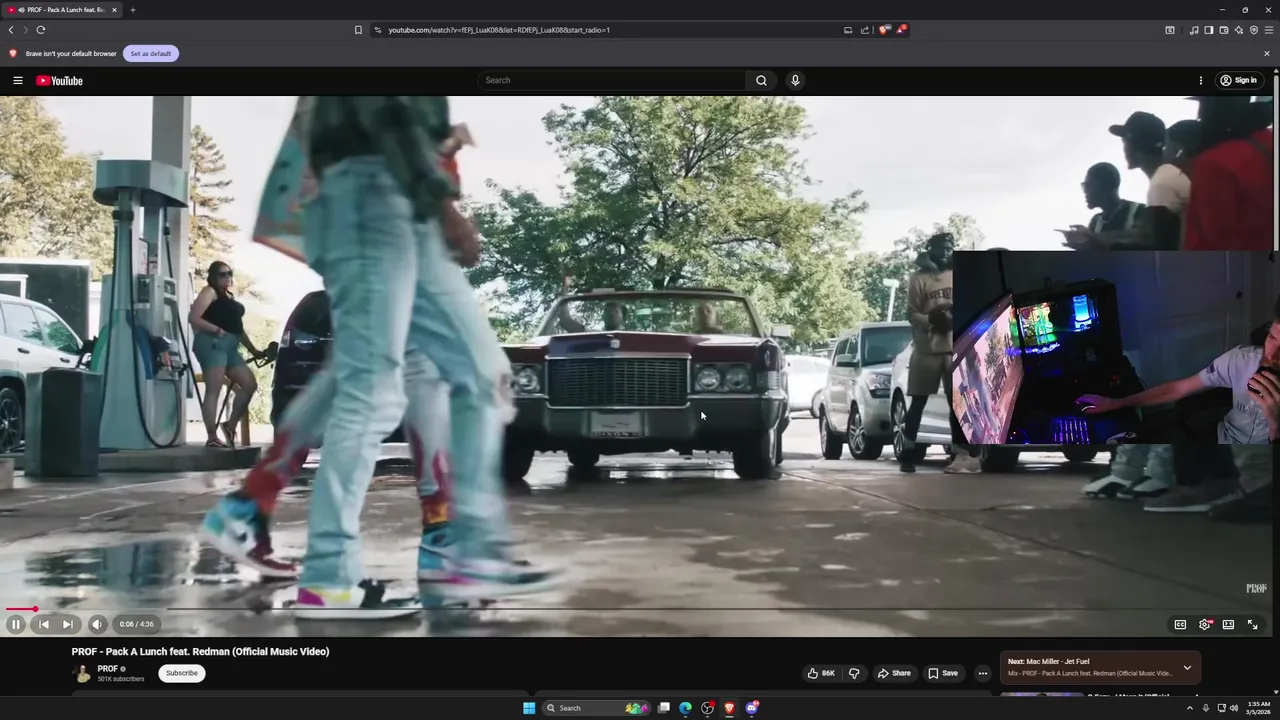Show hidden system tray icons
Image resolution: width=1280 pixels, height=720 pixels.
pos(1189,708)
